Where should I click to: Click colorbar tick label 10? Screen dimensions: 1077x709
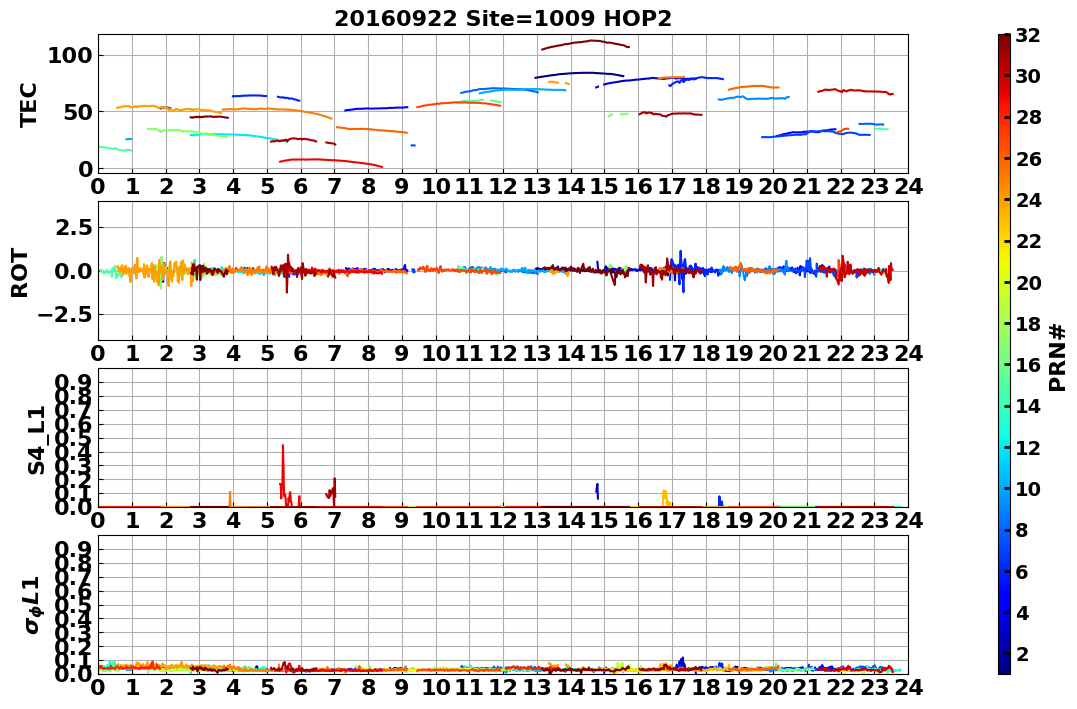[1028, 488]
